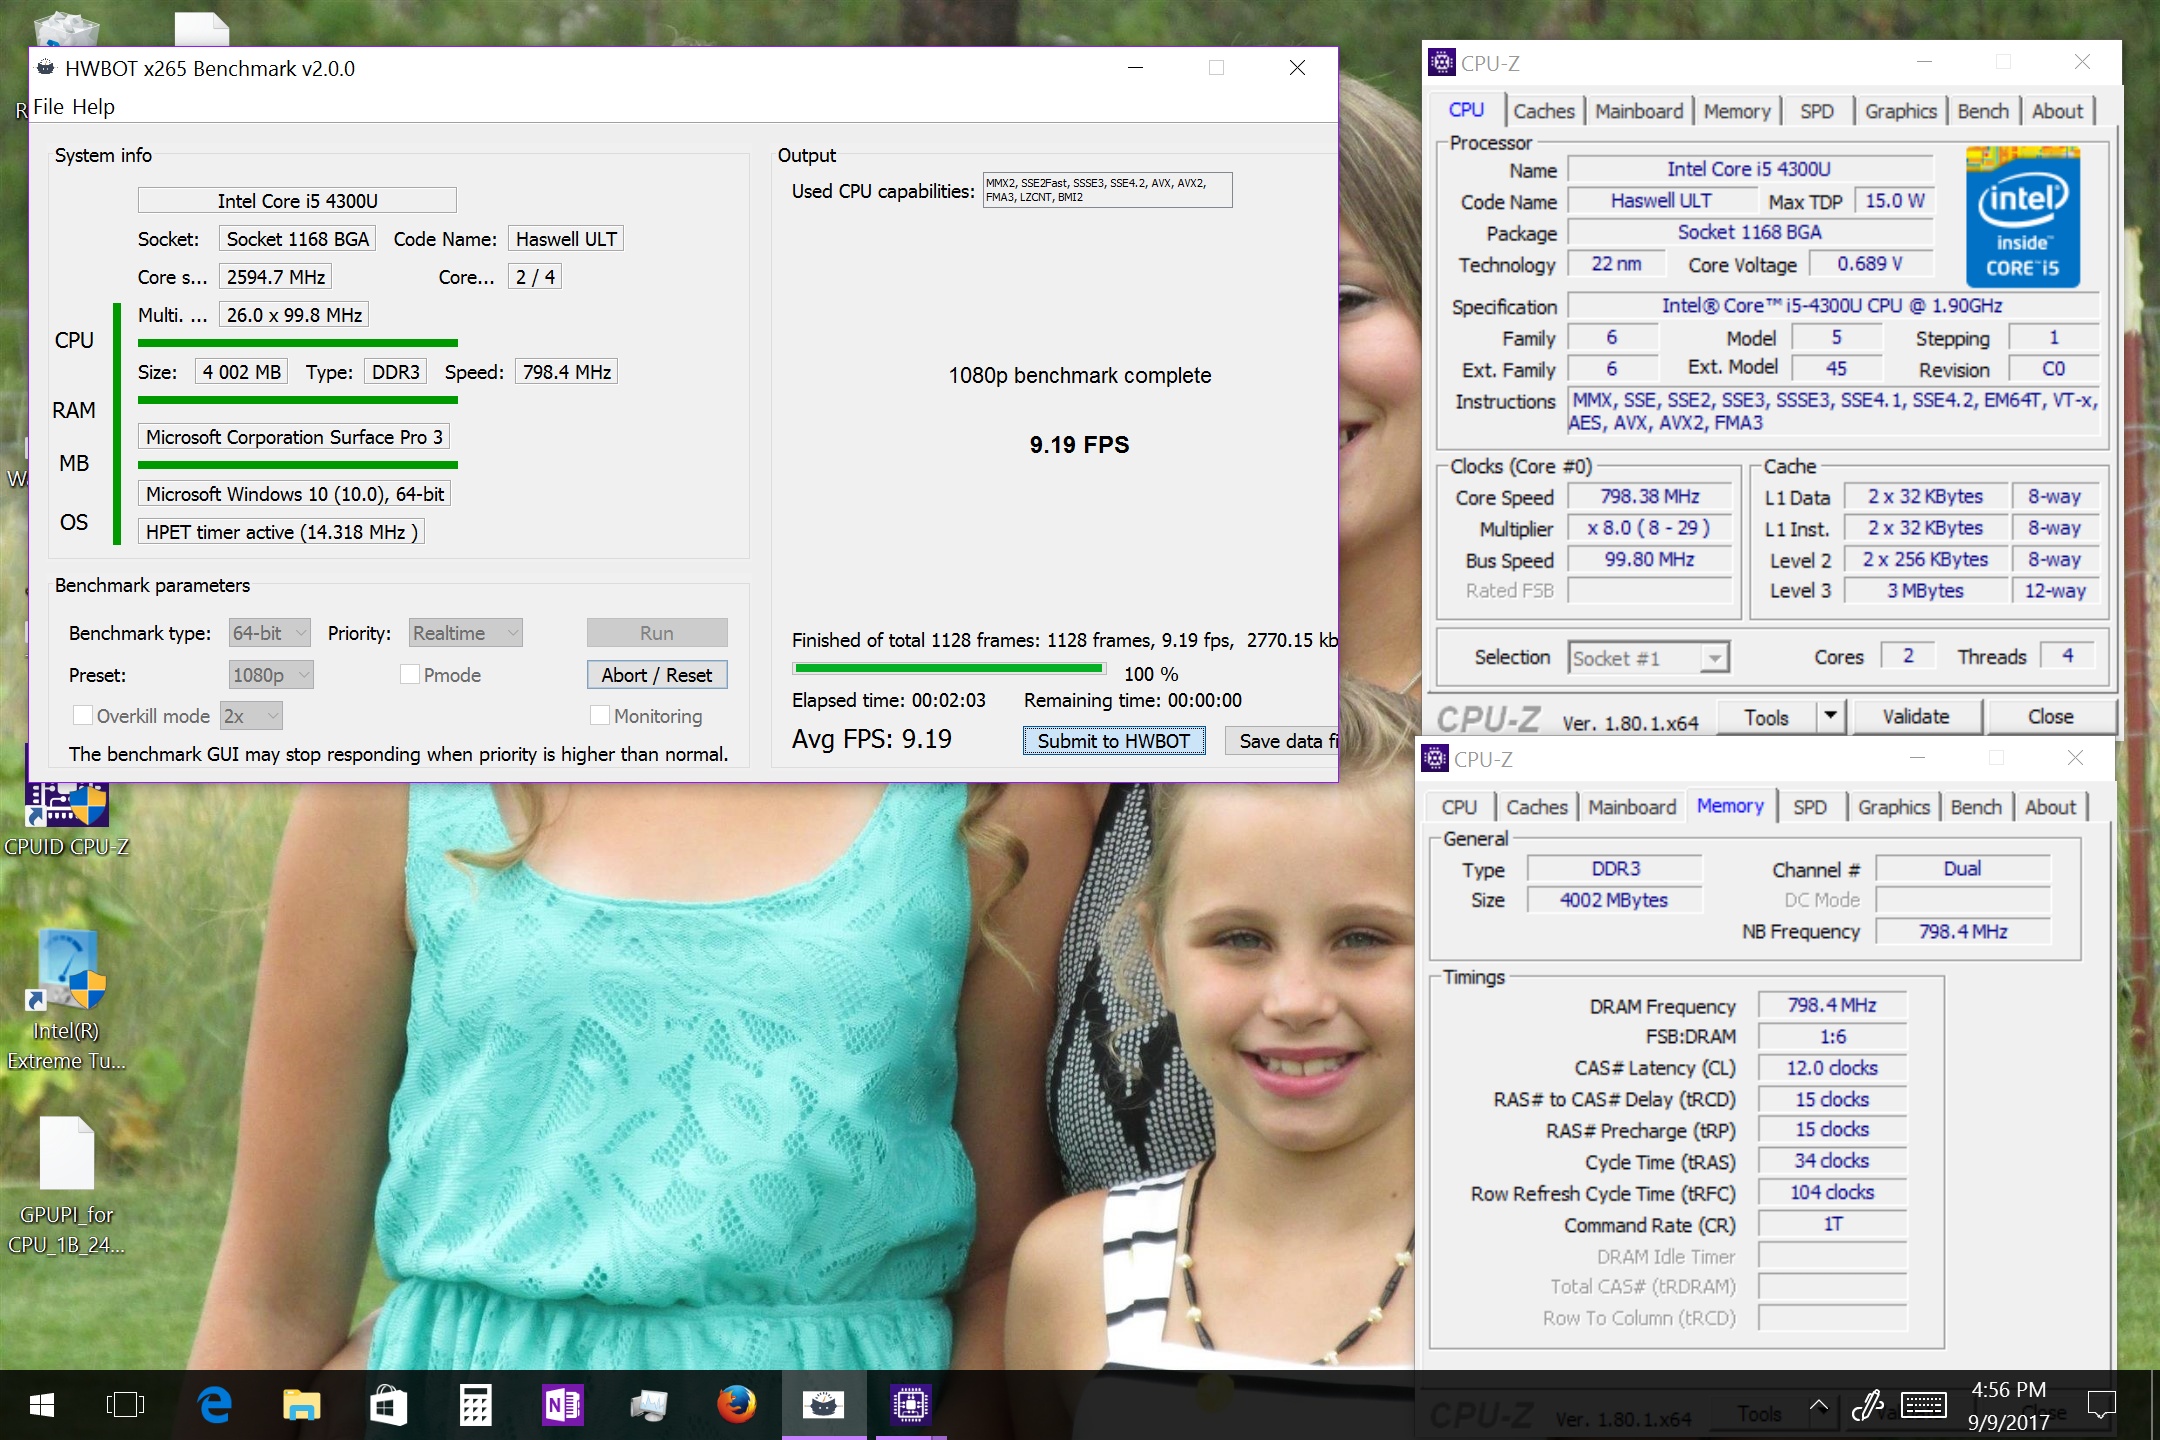Expand the Tools arrow dropdown in top CPU-Z
This screenshot has height=1440, width=2160.
(x=1830, y=716)
